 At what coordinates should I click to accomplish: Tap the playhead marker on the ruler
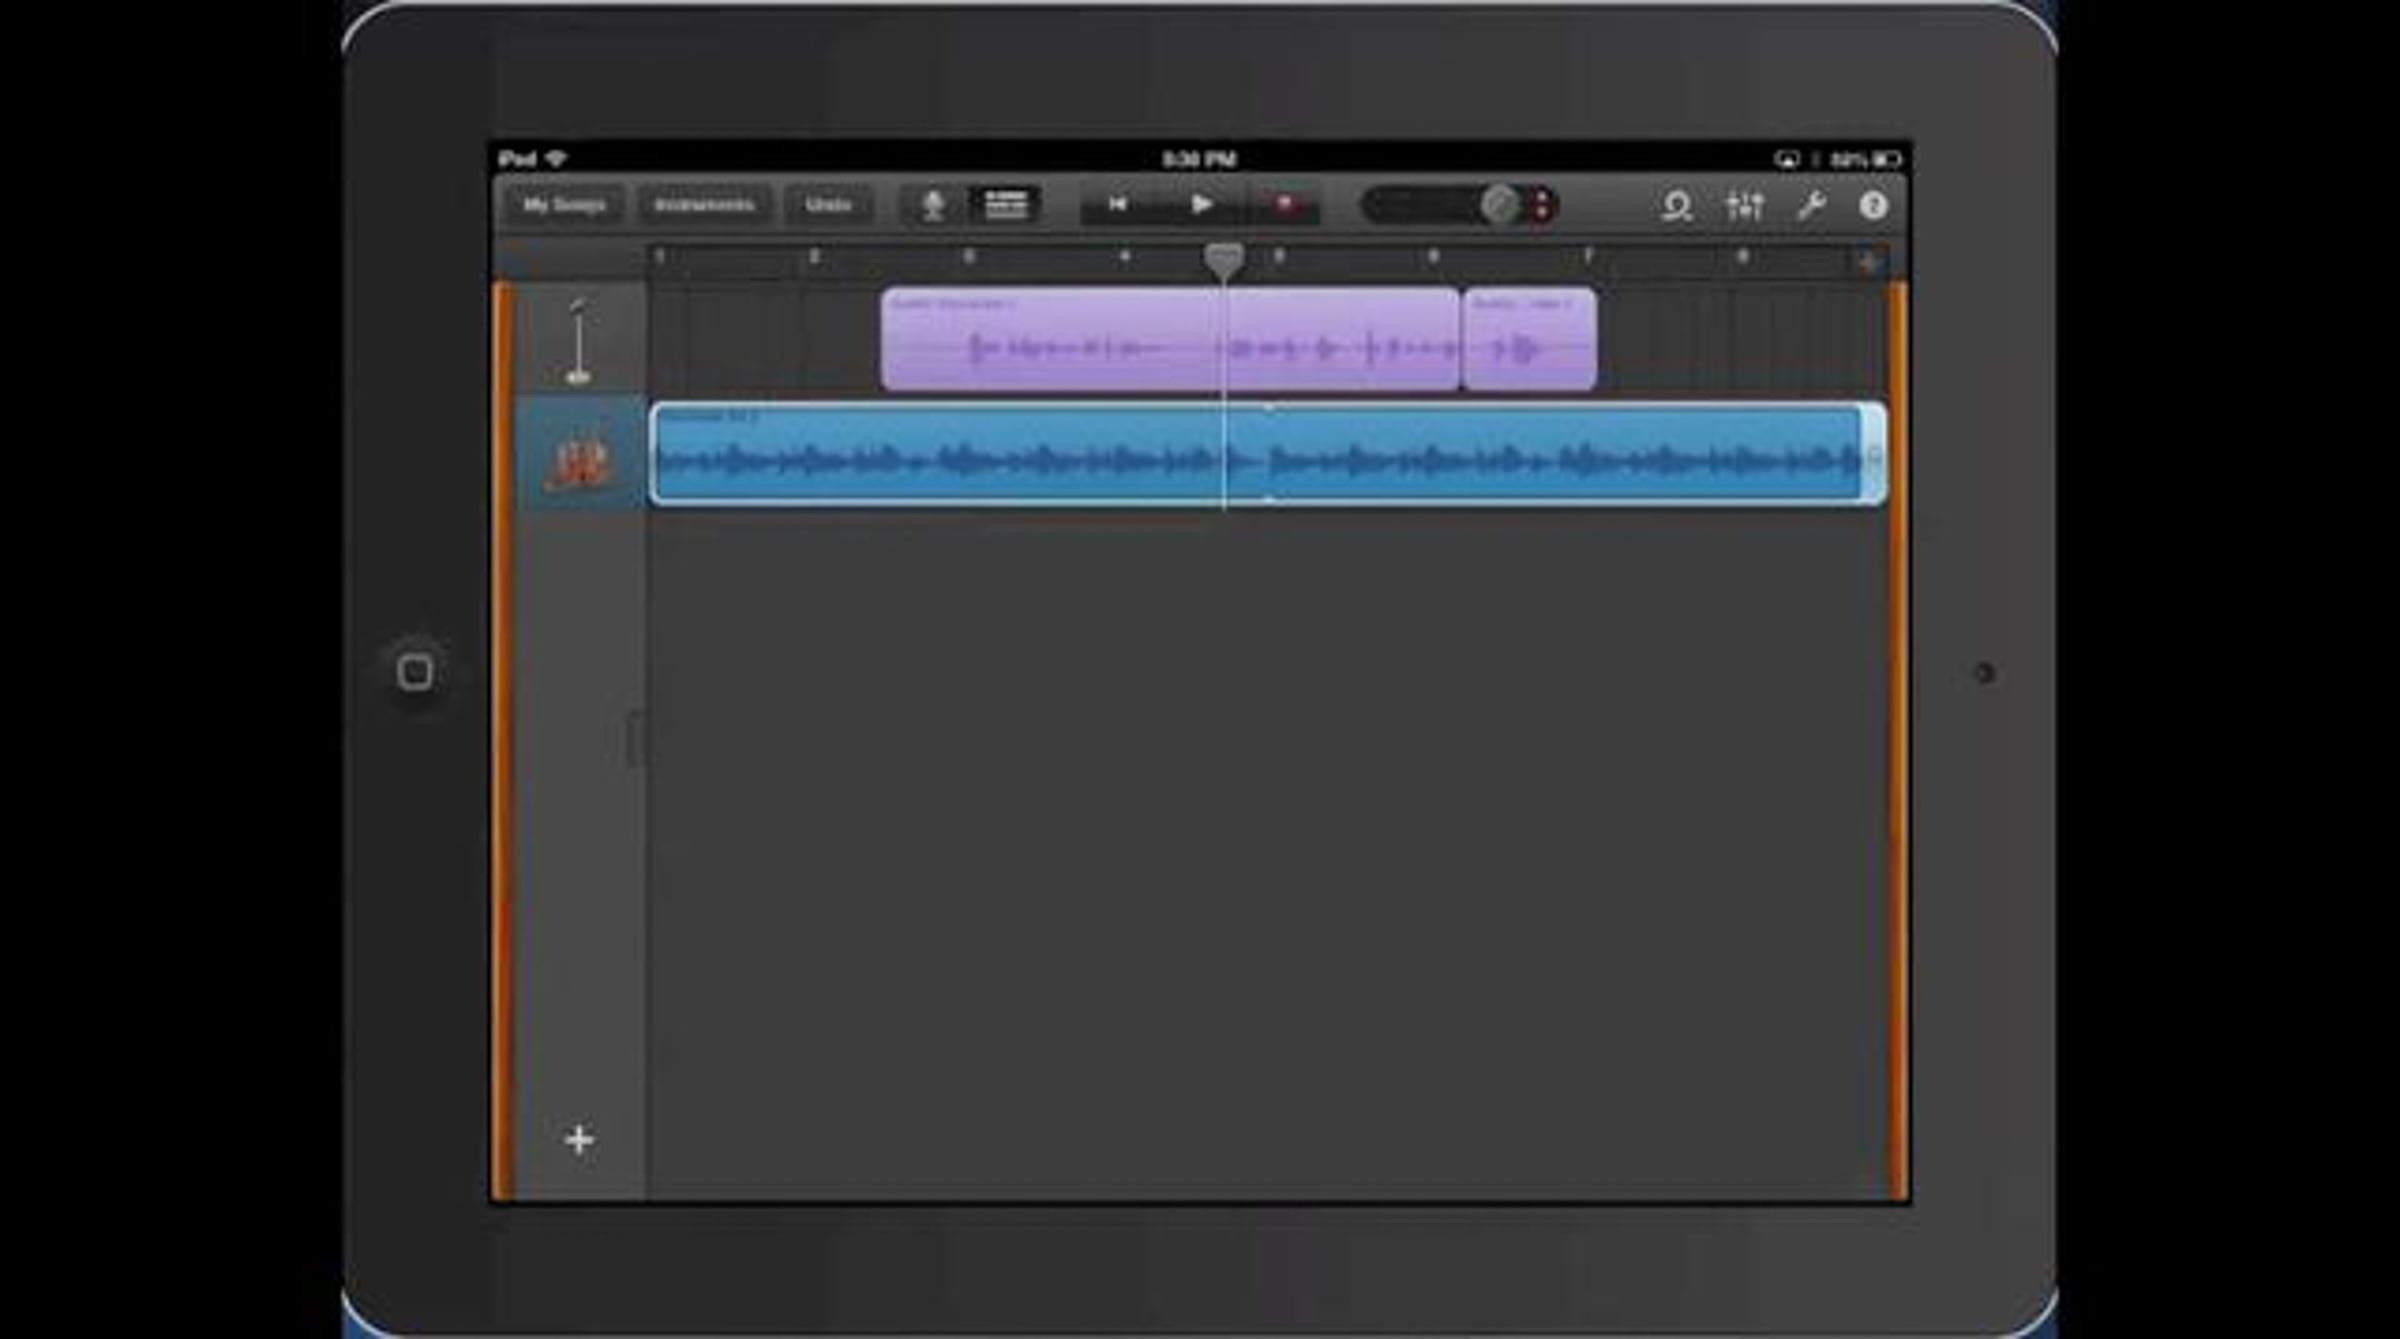tap(1223, 259)
